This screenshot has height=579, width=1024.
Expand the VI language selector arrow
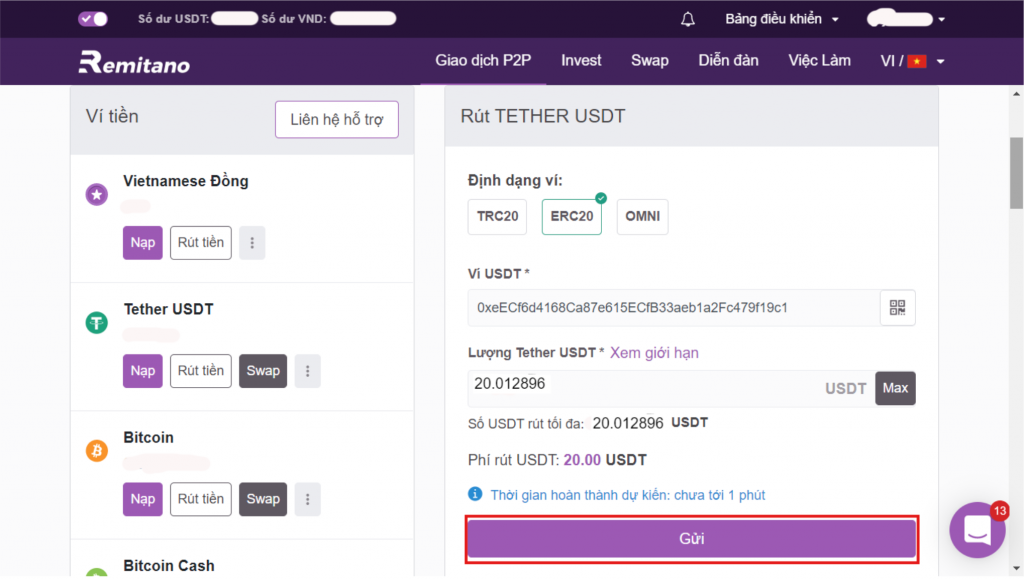(940, 61)
